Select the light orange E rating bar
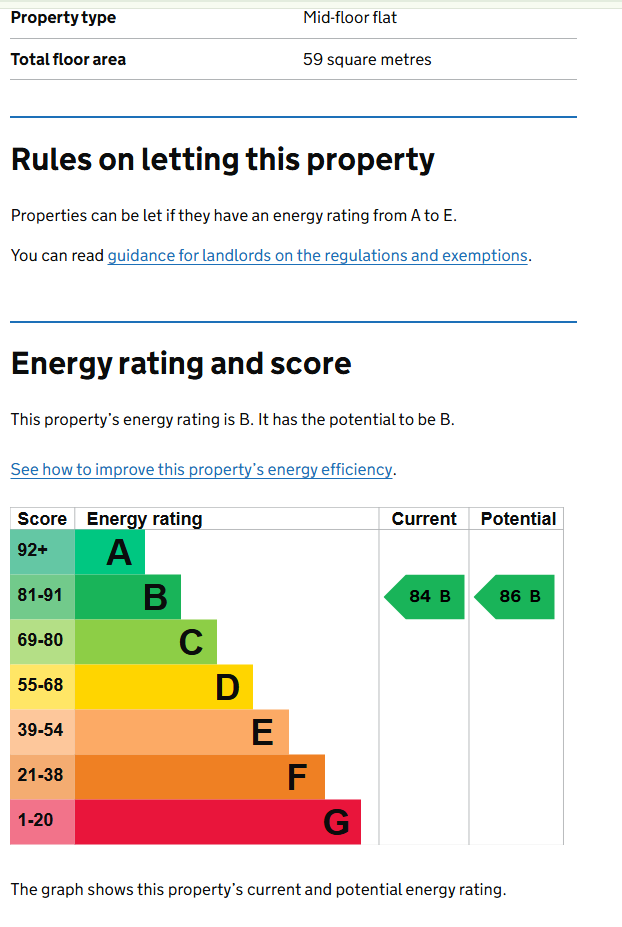 pos(183,732)
